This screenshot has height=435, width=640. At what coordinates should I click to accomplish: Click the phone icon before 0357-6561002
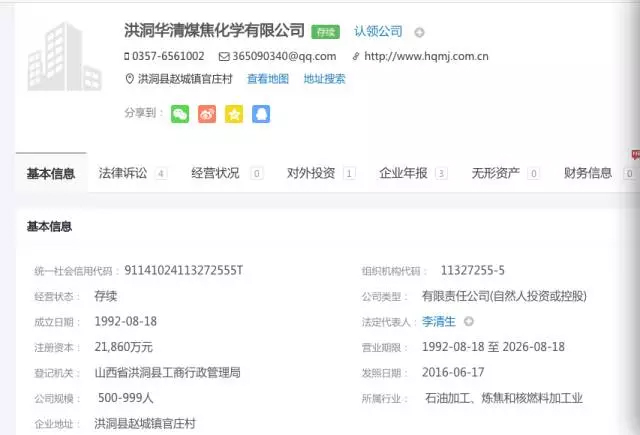129,57
